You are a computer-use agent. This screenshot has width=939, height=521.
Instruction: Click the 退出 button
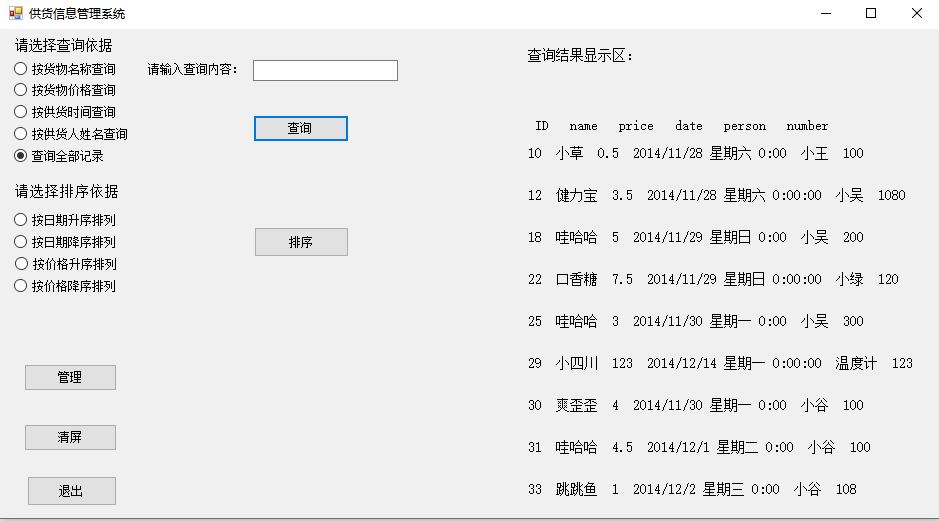tap(72, 491)
